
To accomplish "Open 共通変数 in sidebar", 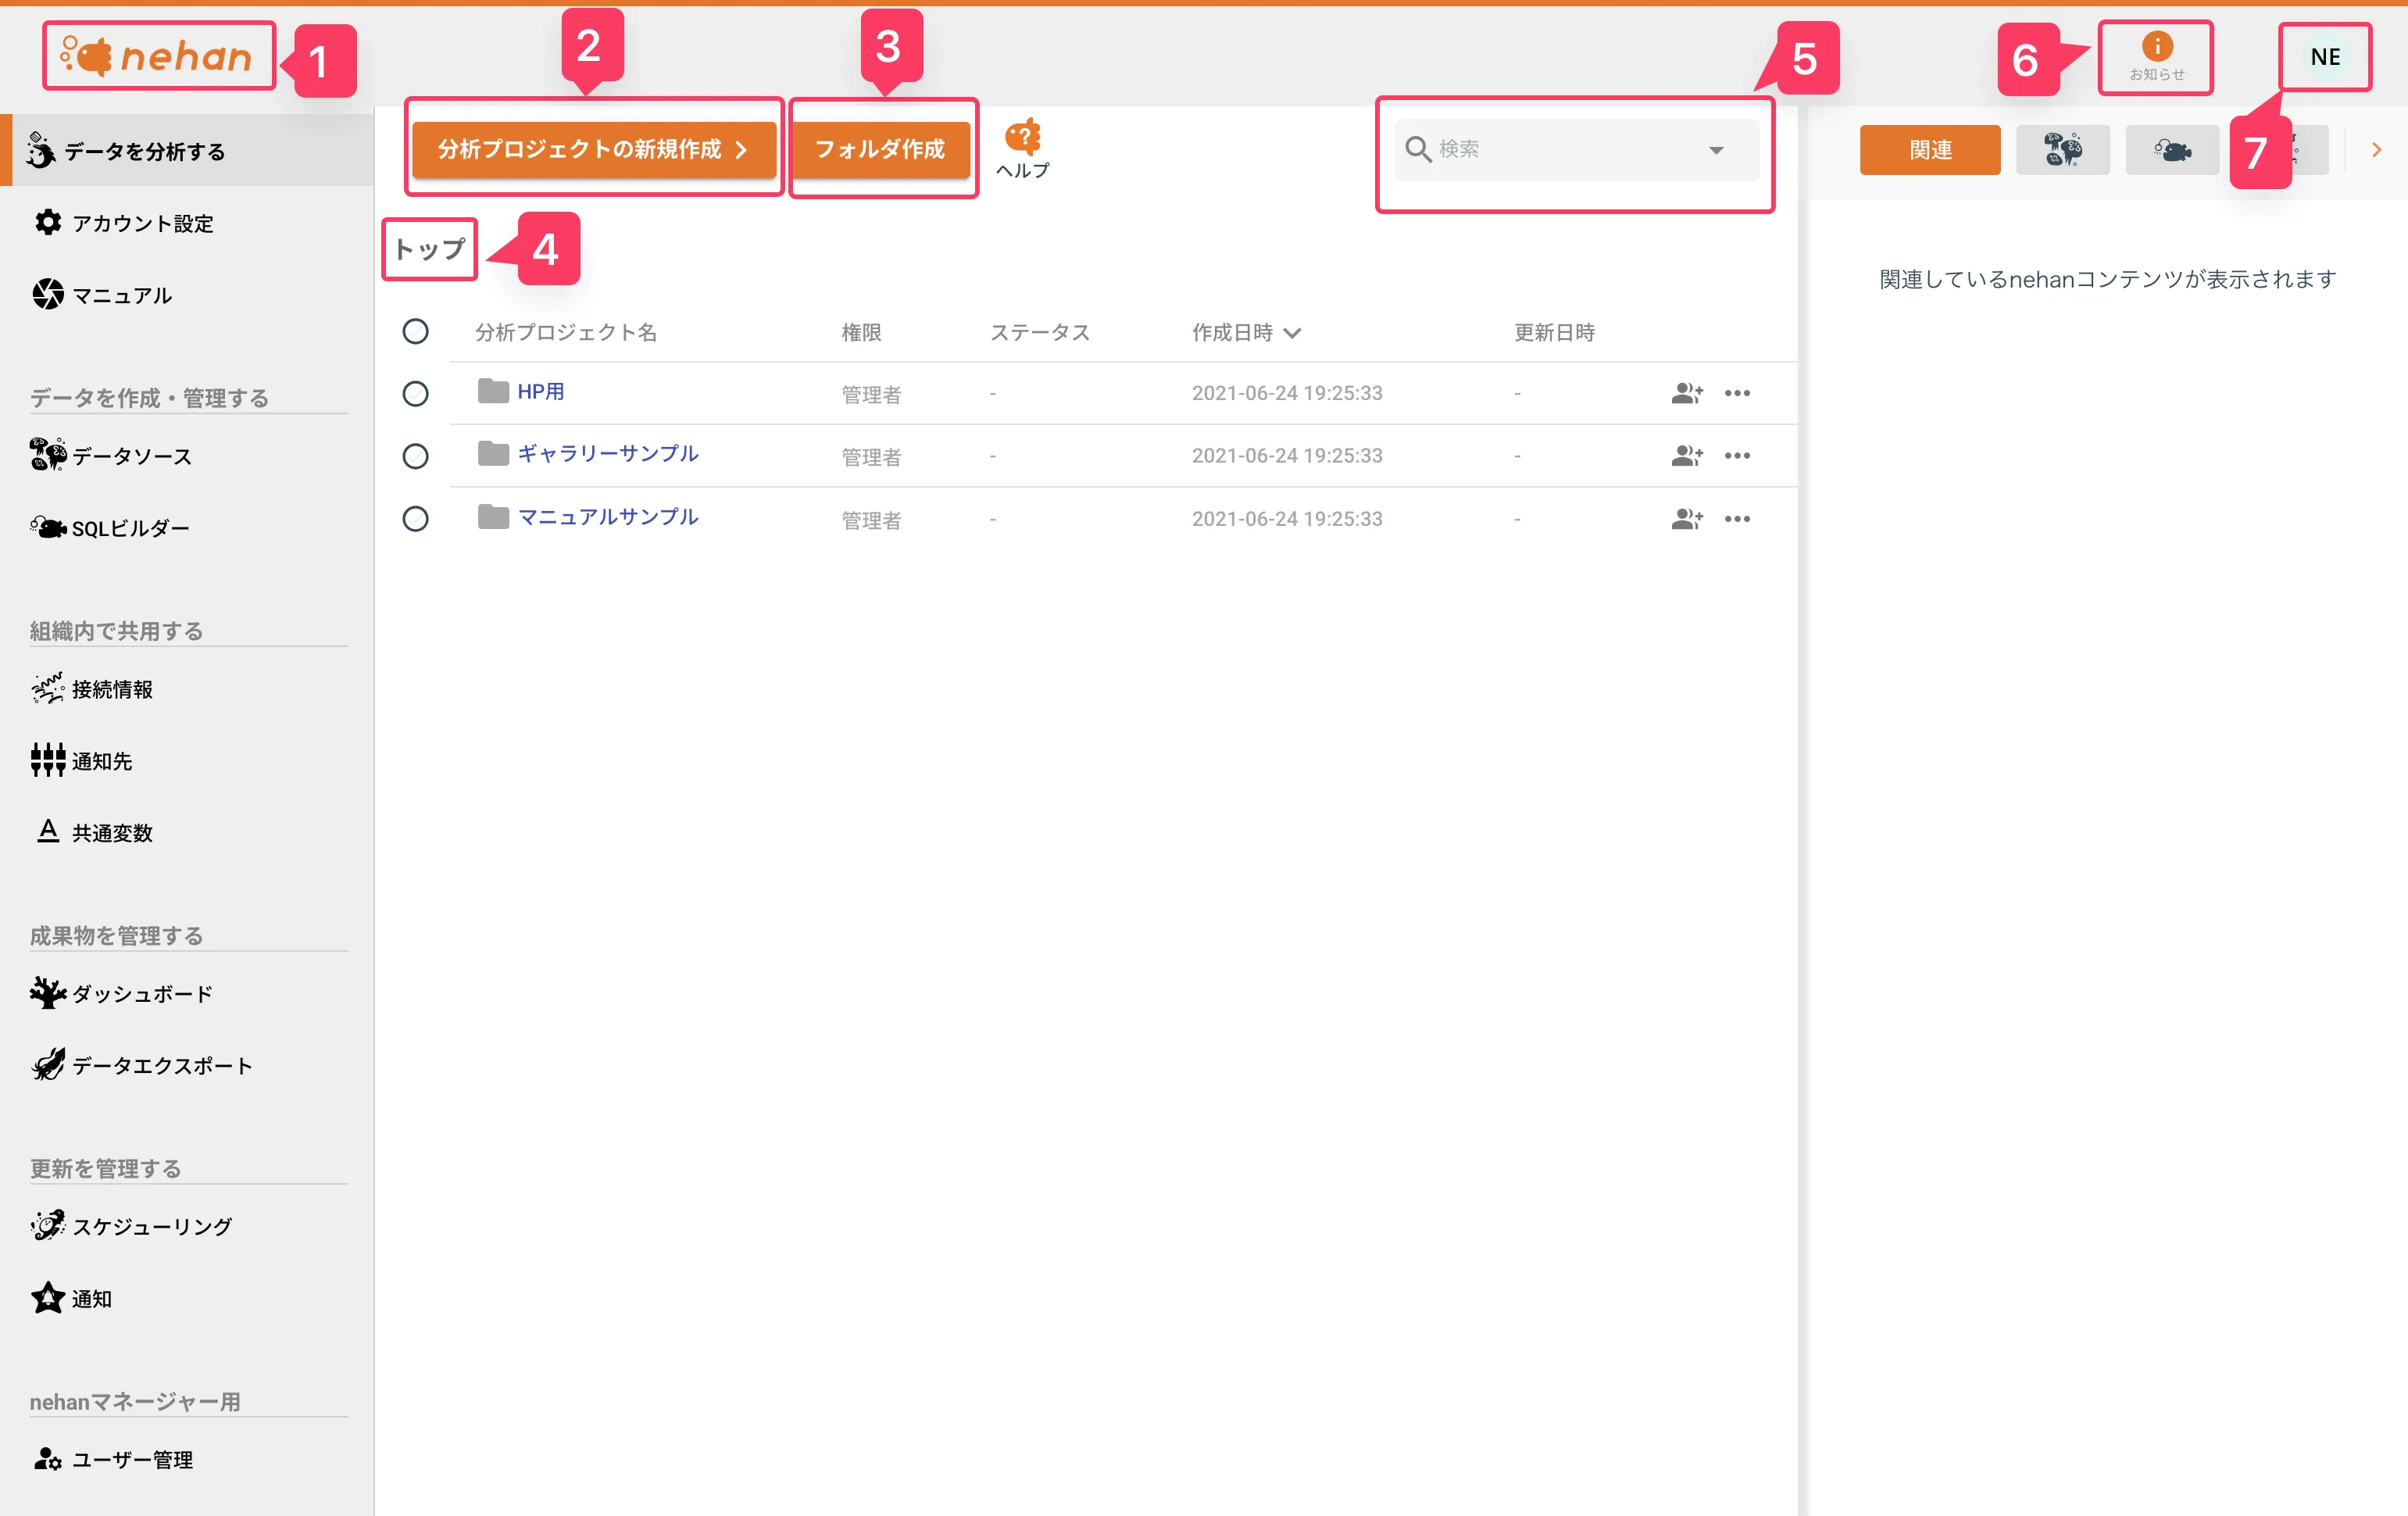I will point(187,832).
